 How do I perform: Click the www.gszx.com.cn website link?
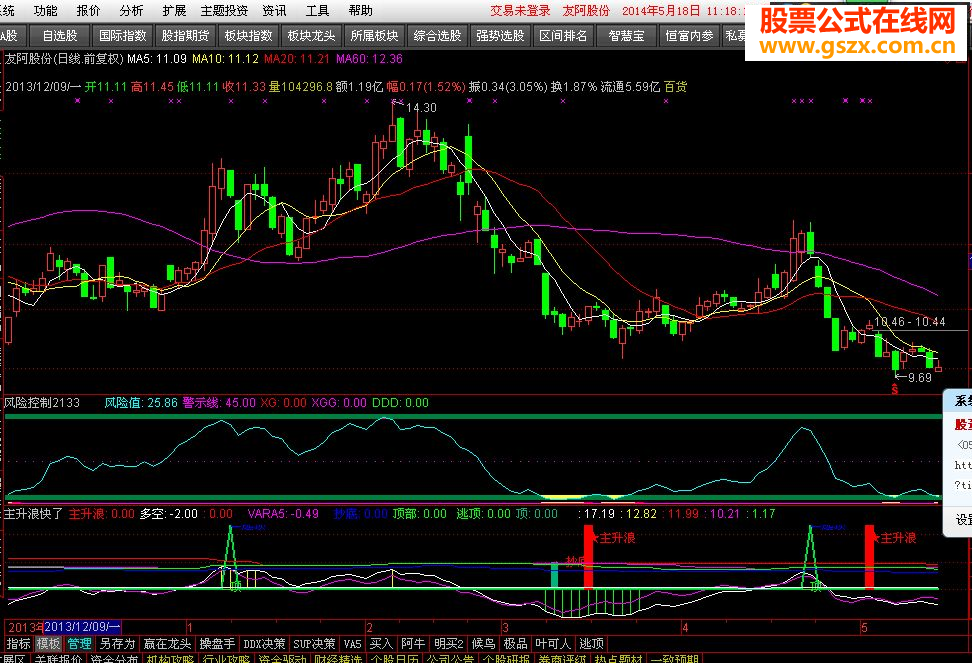pos(857,46)
